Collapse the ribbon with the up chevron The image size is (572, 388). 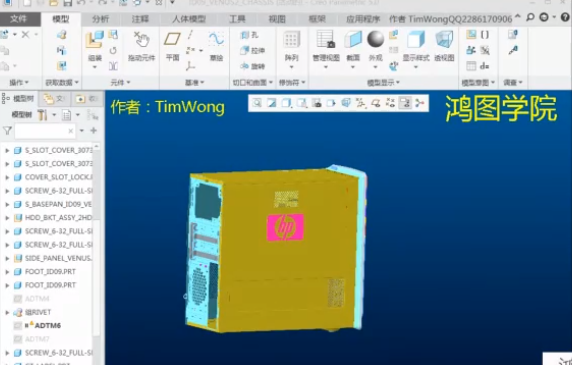click(518, 16)
